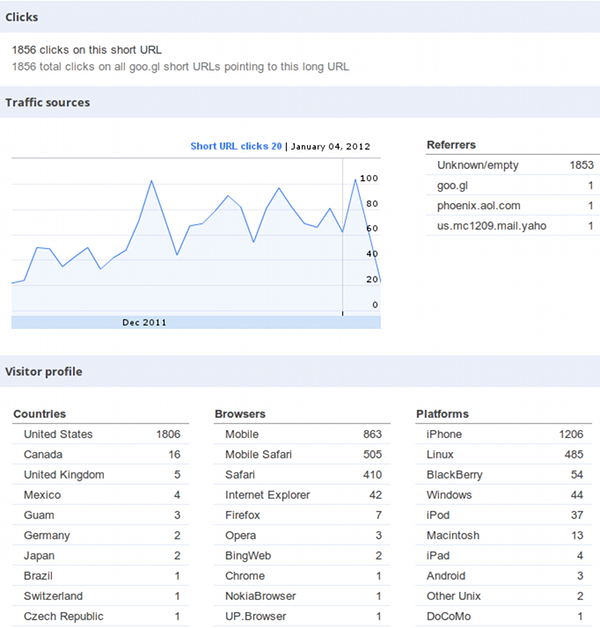Screen dimensions: 600x628
Task: Click the Mobile Safari browser row
Action: pyautogui.click(x=302, y=455)
